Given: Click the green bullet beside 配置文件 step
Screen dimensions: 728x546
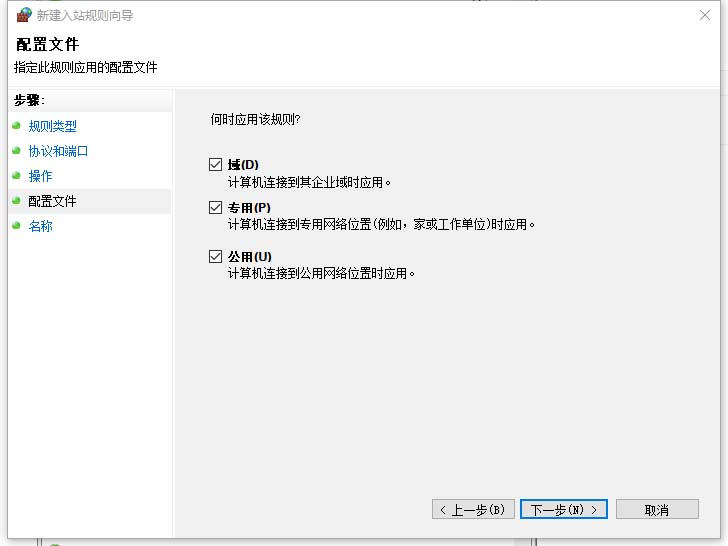Looking at the screenshot, I should pos(16,201).
